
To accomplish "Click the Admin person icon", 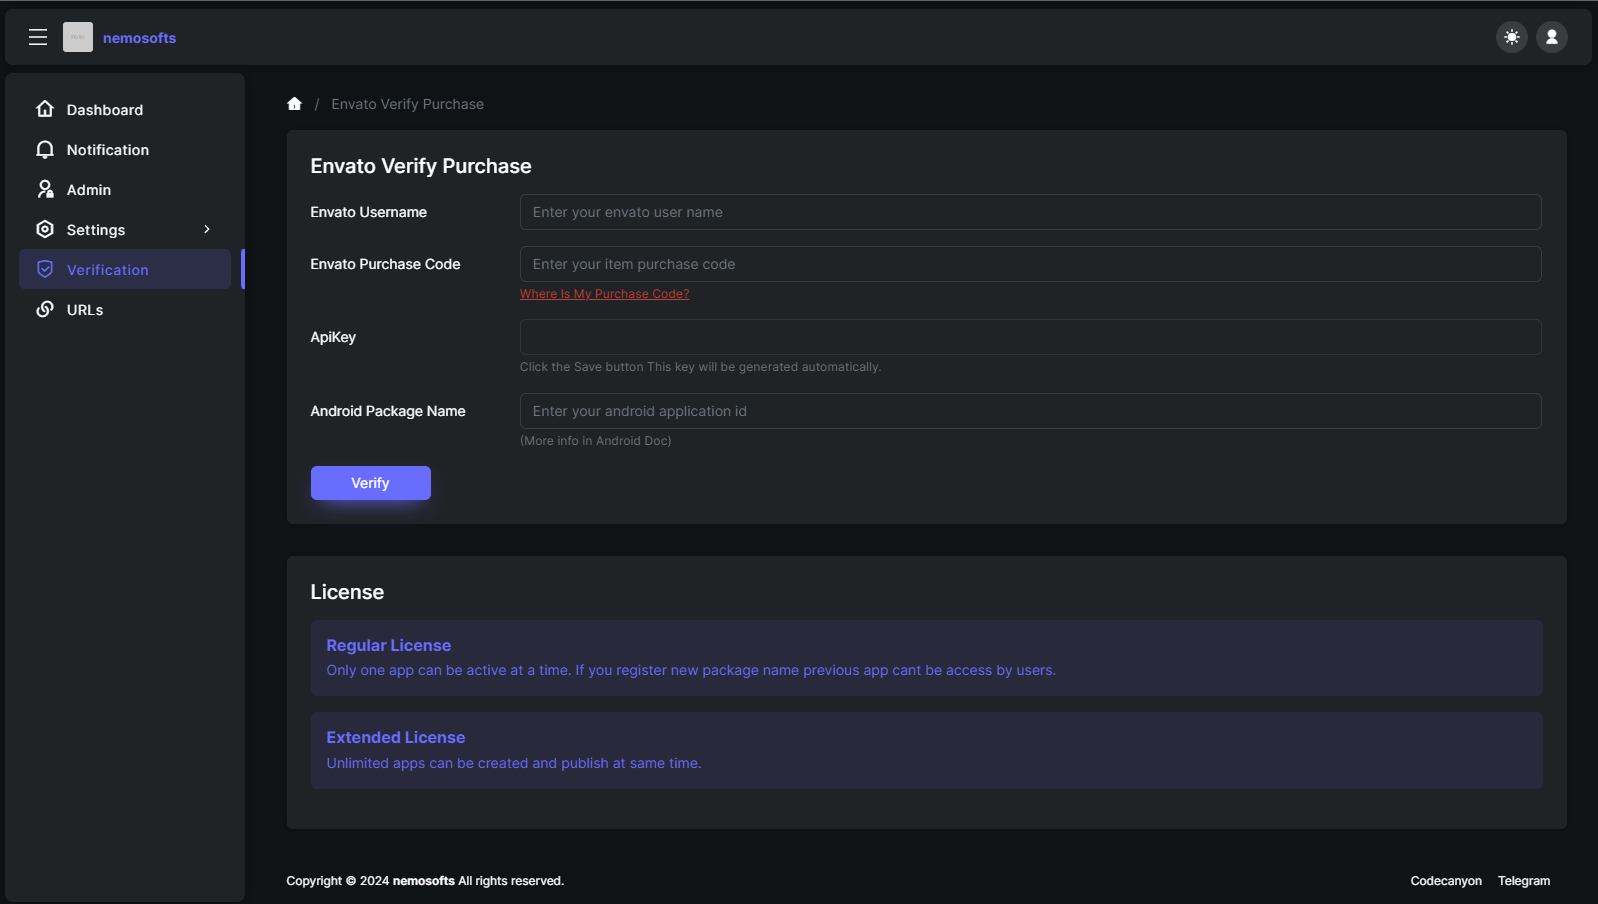I will 45,189.
